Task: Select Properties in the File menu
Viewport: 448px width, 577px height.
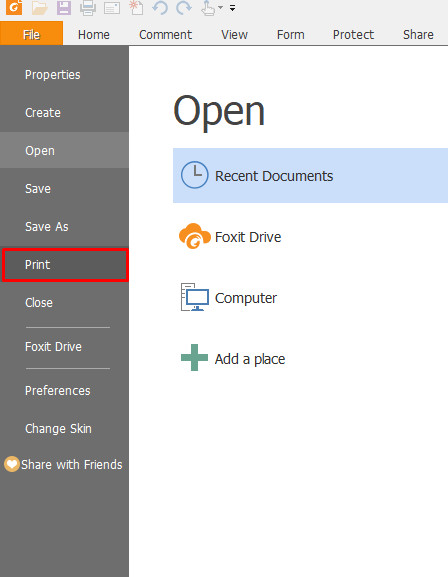Action: [x=64, y=75]
